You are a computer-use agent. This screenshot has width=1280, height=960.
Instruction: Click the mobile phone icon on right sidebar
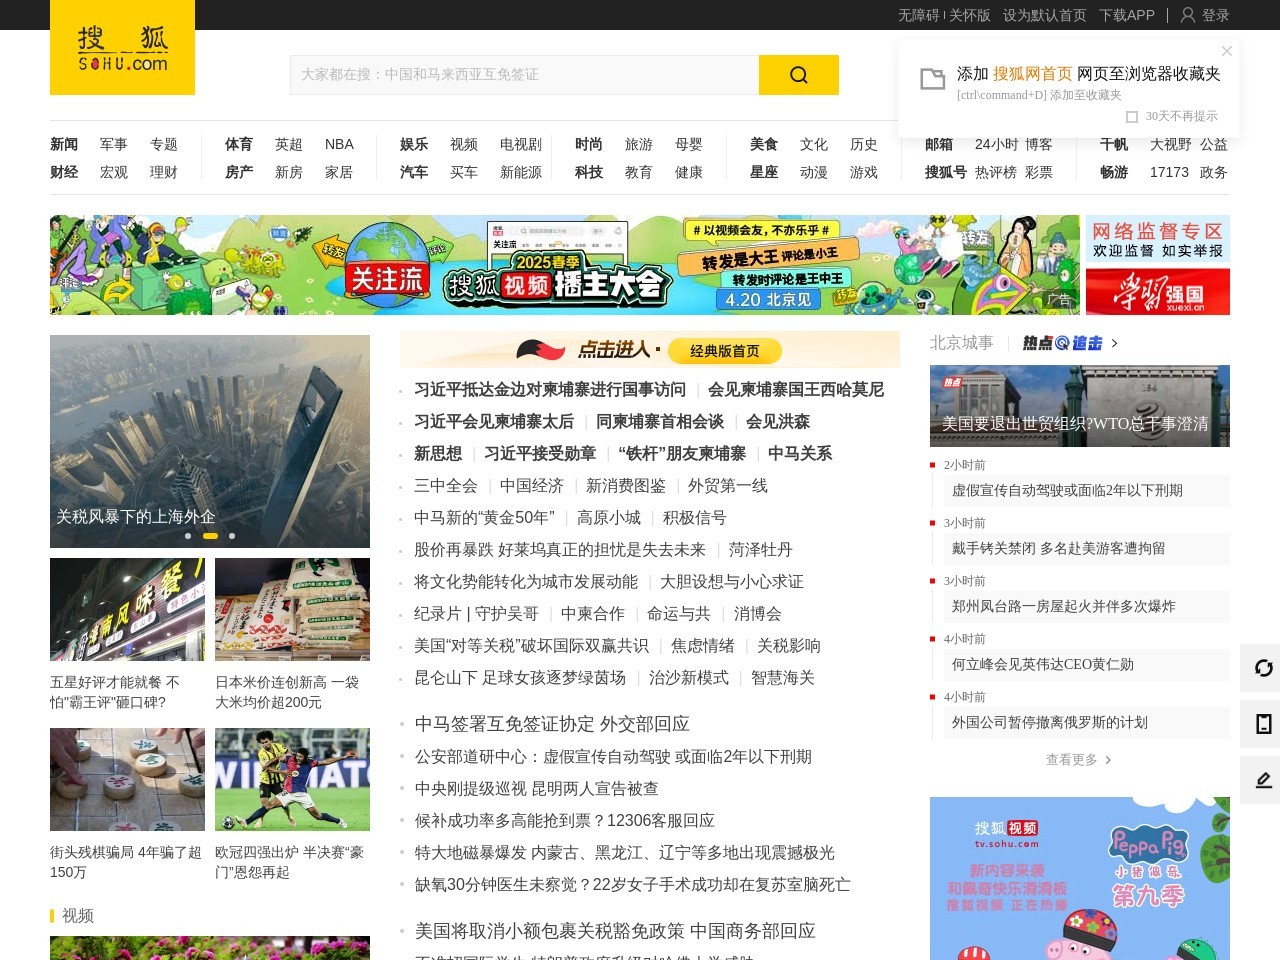tap(1264, 724)
